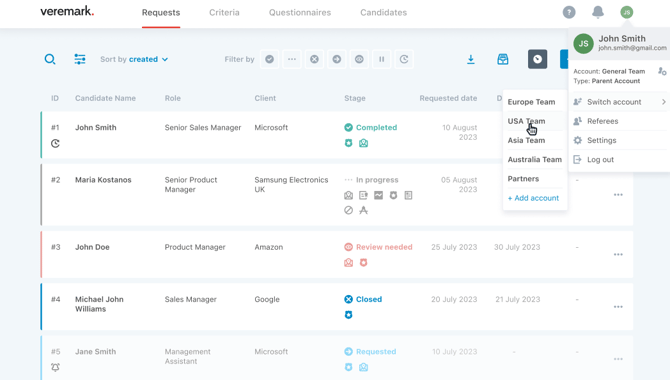This screenshot has width=670, height=380.
Task: Toggle the clock refresh status filter
Action: (404, 59)
